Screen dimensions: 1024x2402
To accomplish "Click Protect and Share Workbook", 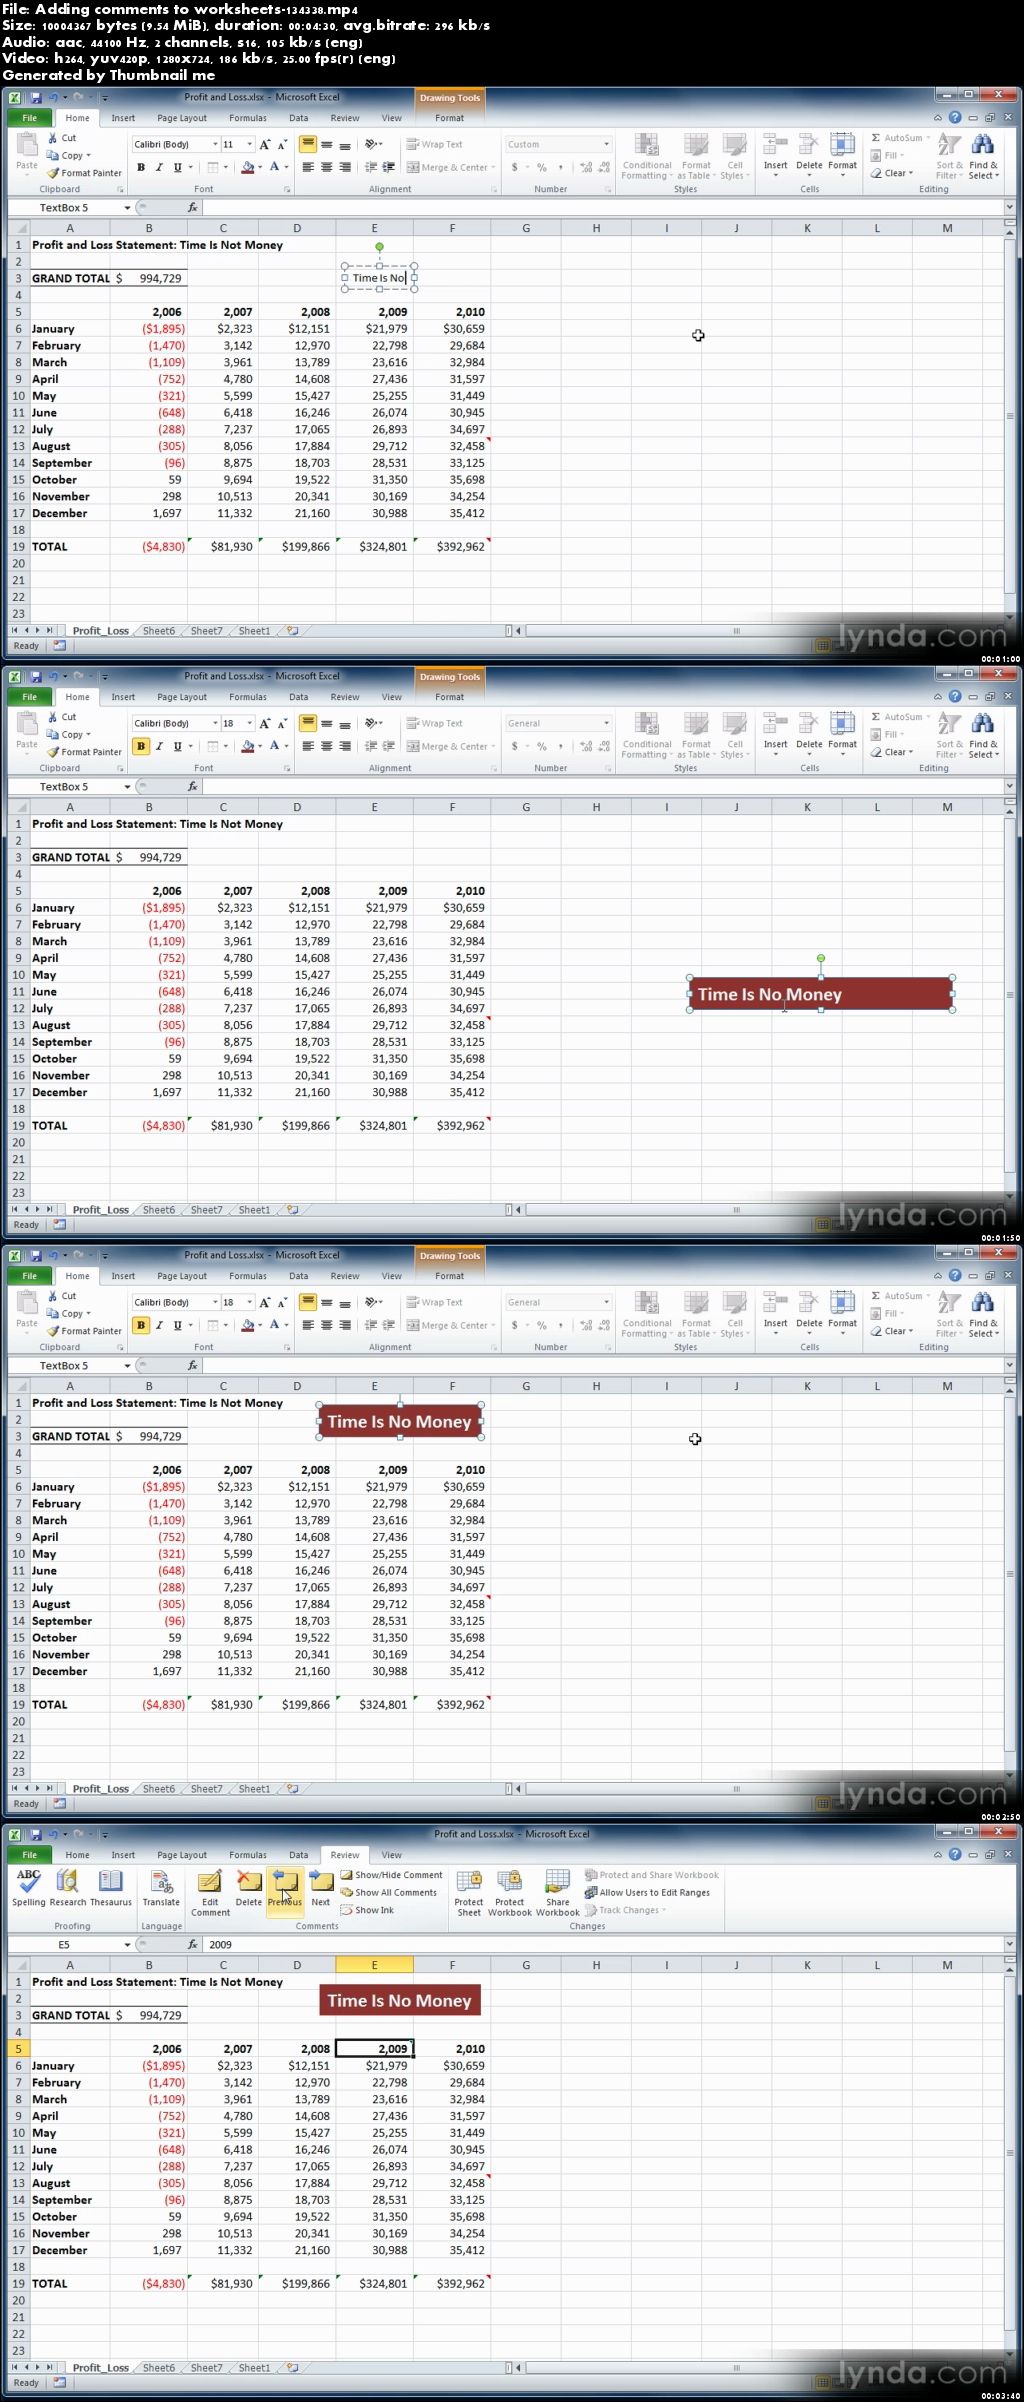I will pyautogui.click(x=652, y=1875).
